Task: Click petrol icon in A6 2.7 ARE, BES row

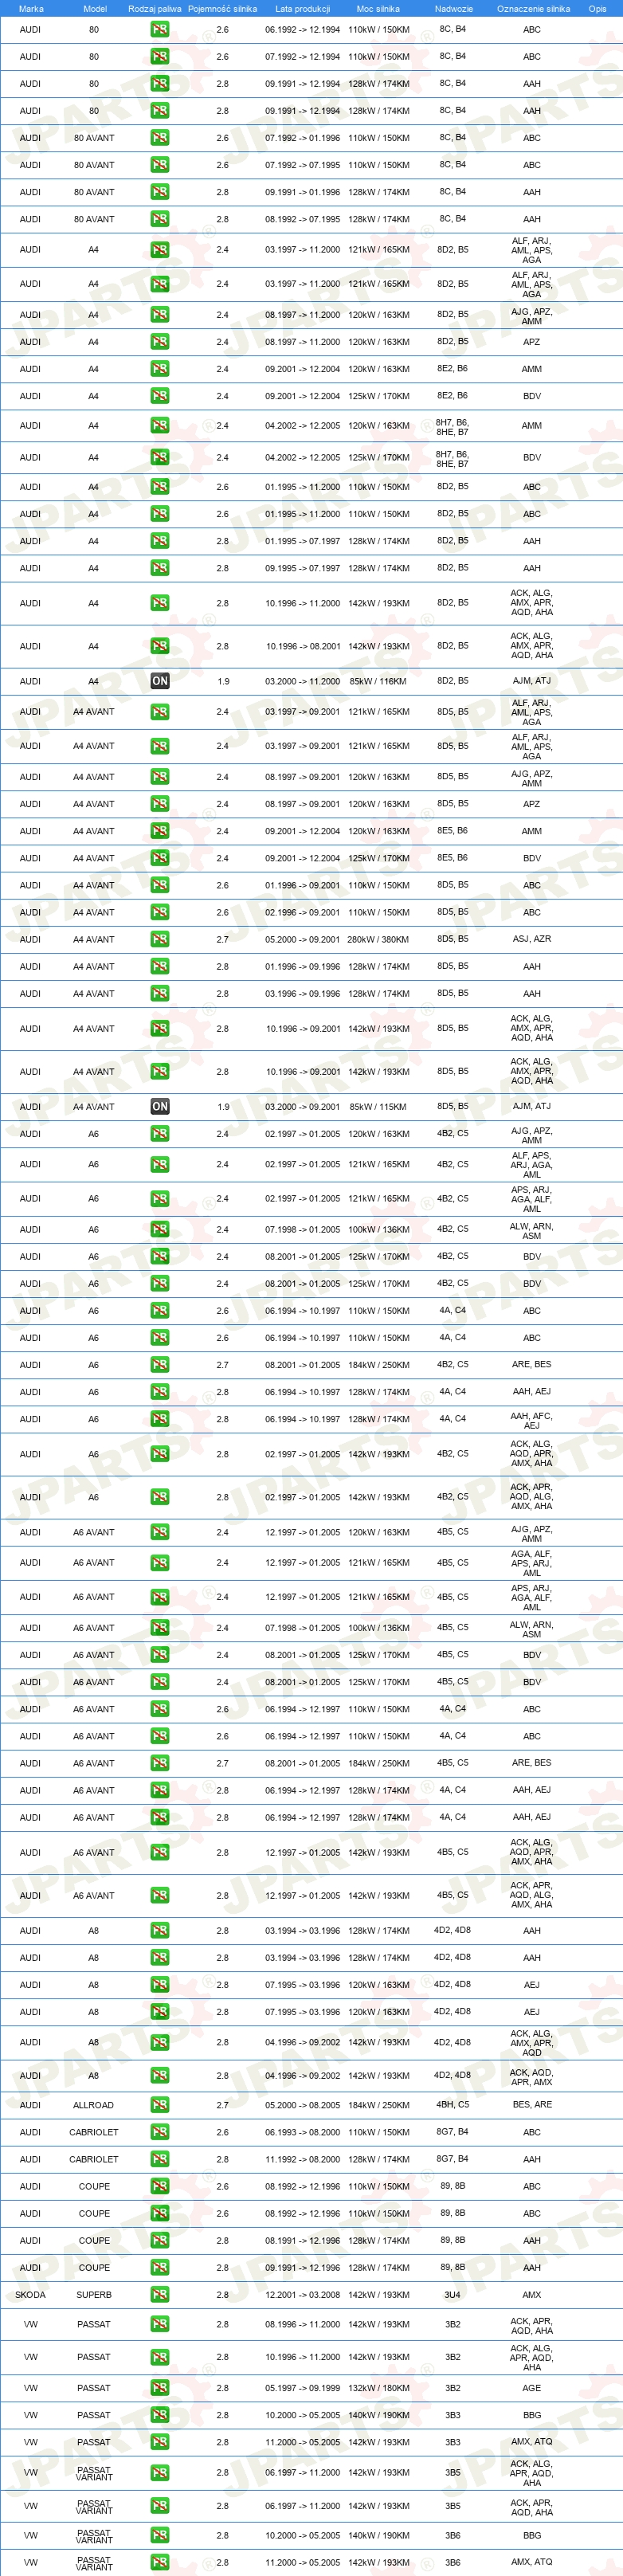Action: (x=160, y=1365)
